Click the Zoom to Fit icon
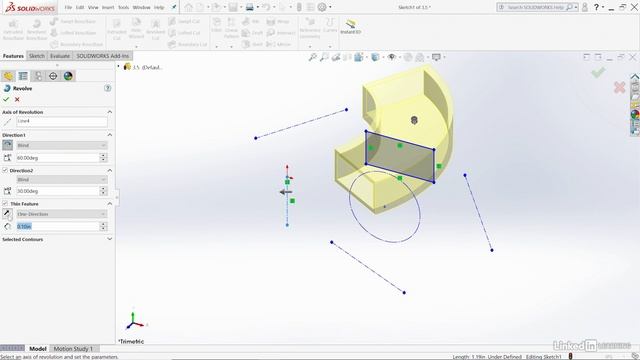The image size is (640, 360). click(313, 57)
